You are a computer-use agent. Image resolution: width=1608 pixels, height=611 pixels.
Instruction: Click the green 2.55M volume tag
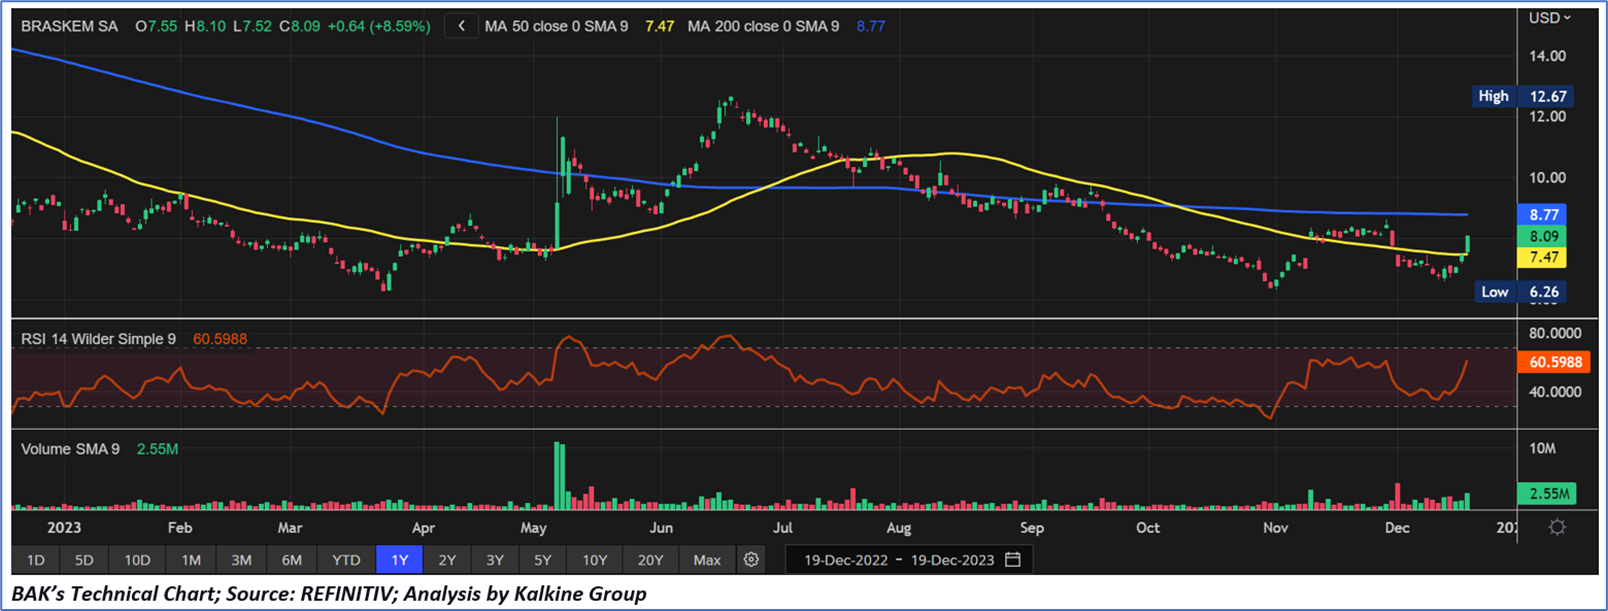pyautogui.click(x=1547, y=493)
